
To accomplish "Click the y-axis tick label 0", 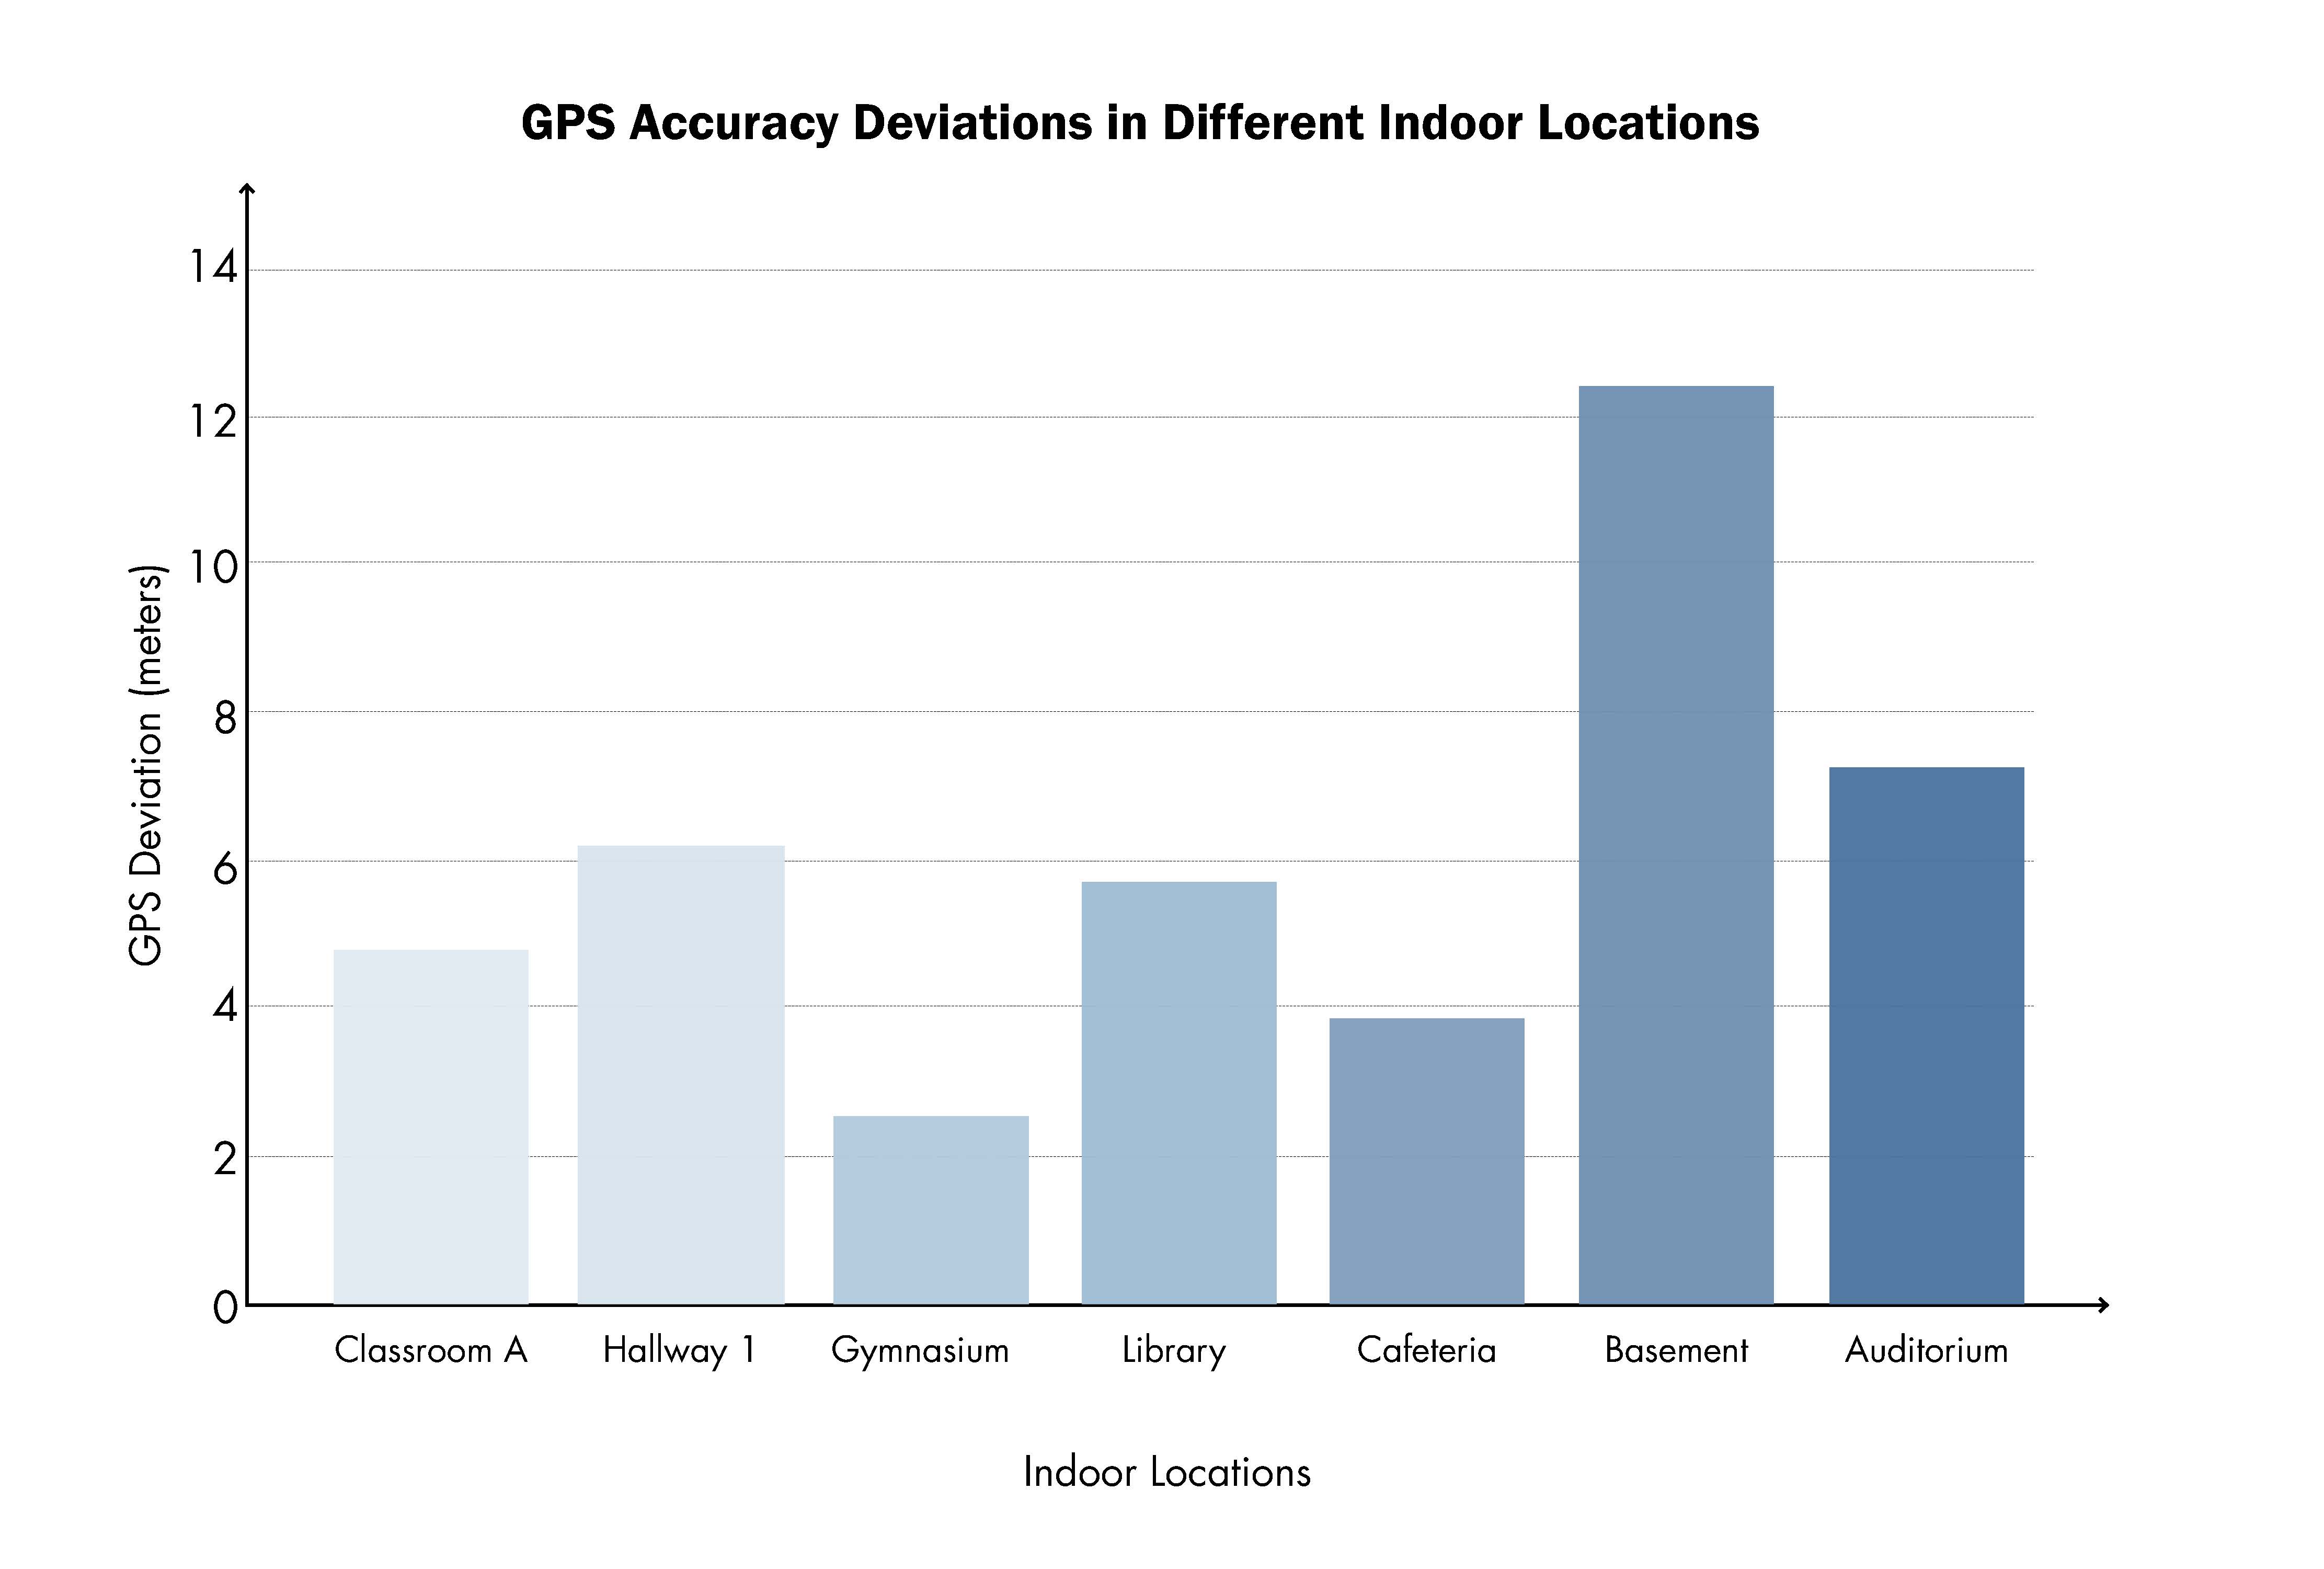I will pos(225,1307).
